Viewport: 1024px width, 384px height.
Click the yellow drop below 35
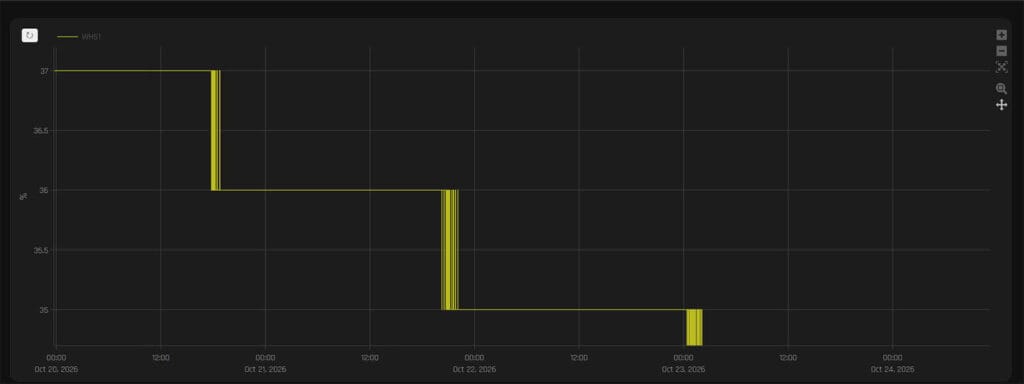click(x=694, y=327)
